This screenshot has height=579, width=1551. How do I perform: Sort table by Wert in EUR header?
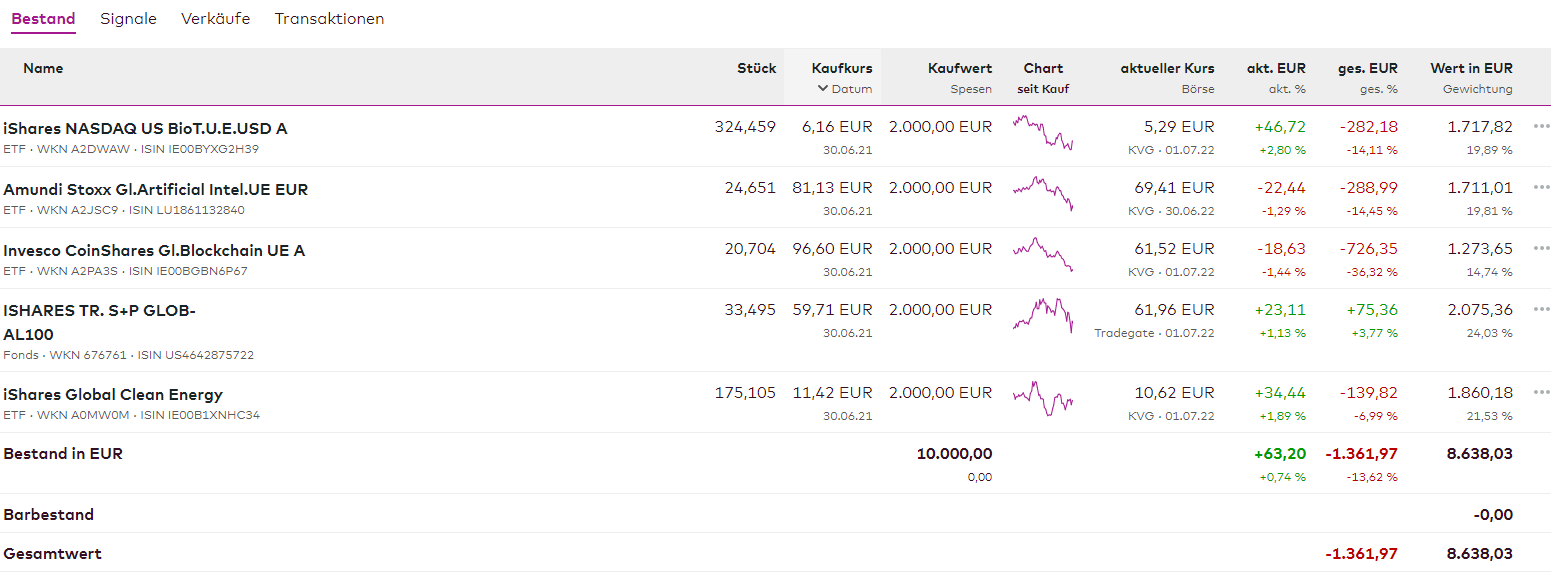tap(1471, 69)
